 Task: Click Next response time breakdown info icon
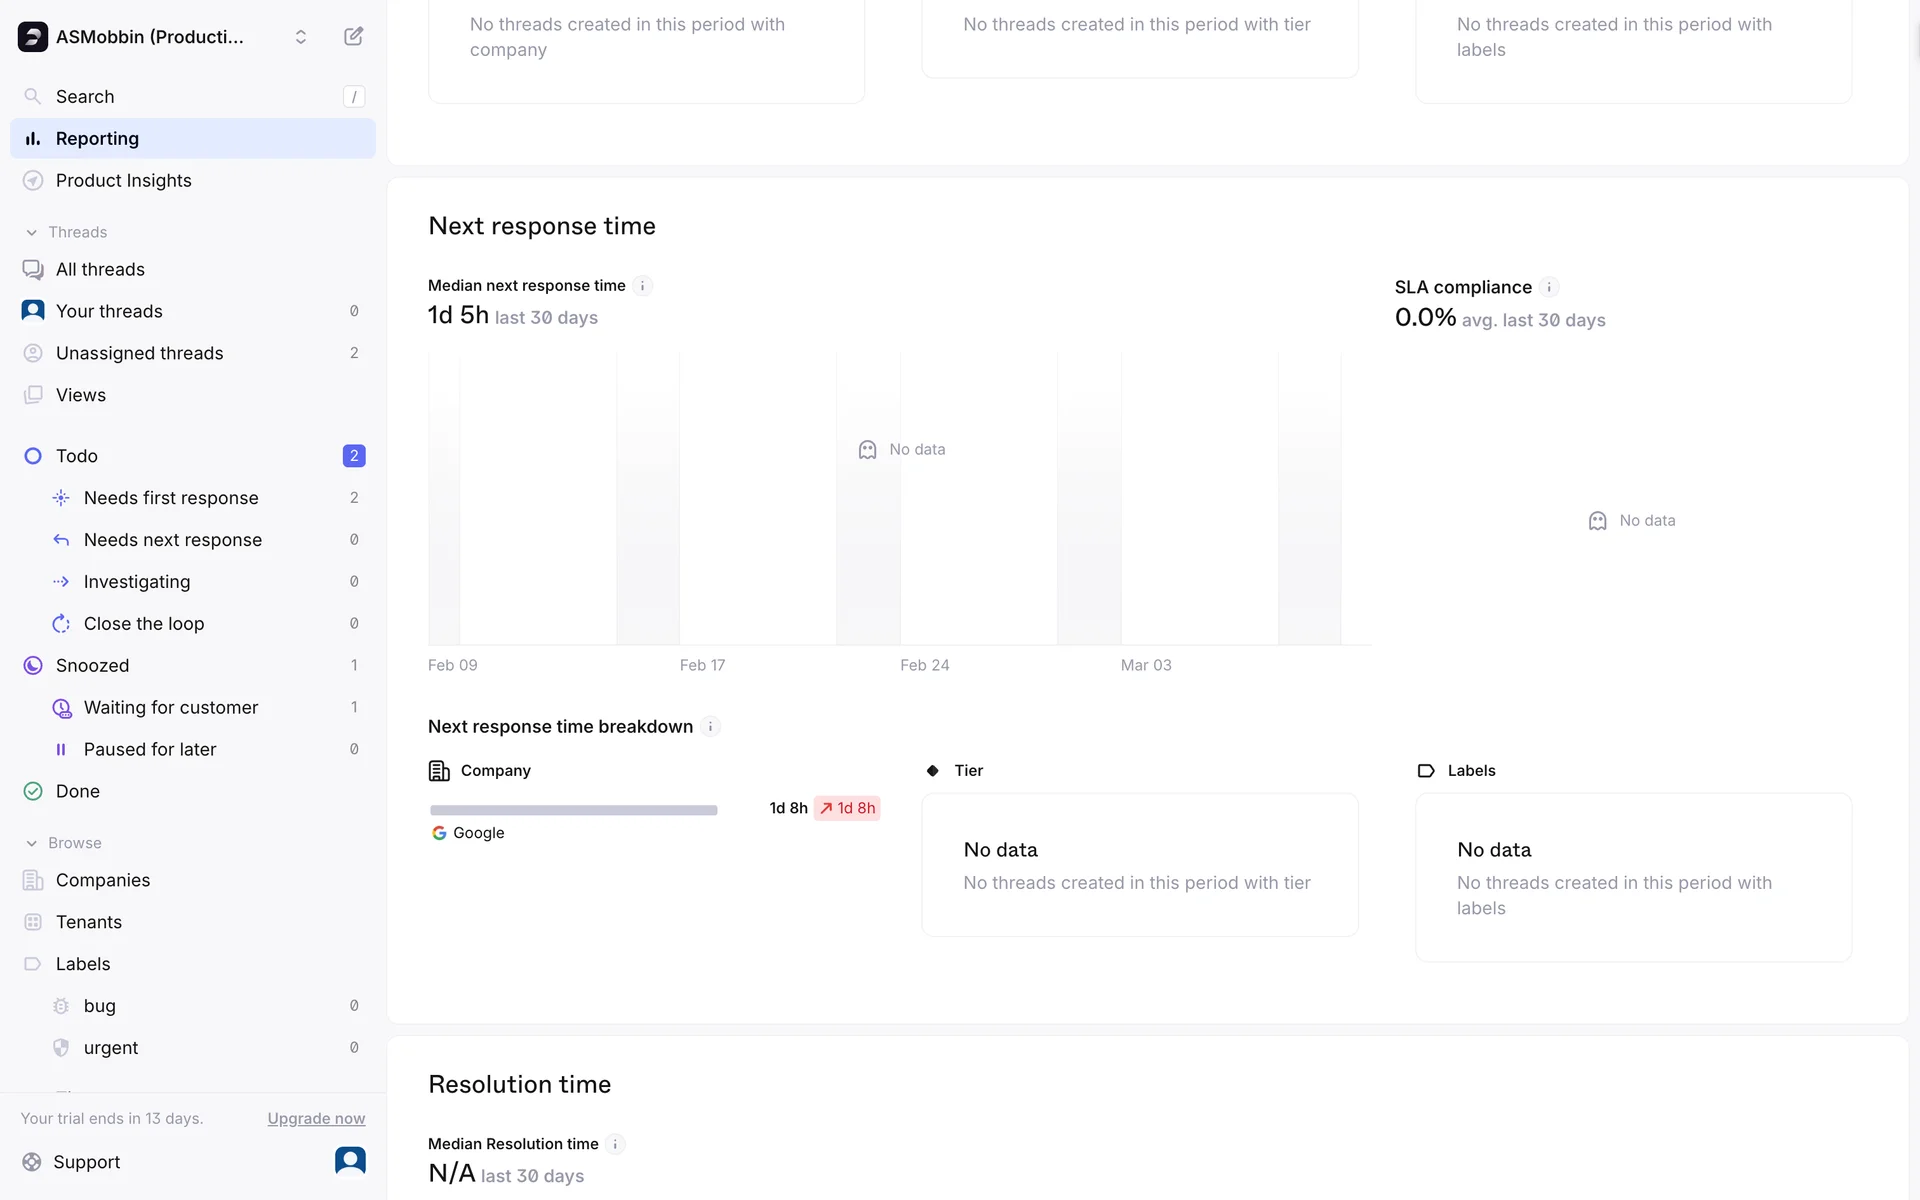(x=710, y=727)
